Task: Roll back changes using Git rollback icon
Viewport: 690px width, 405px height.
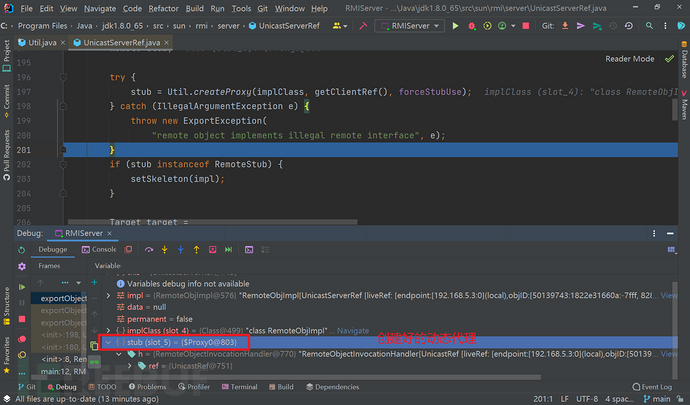Action: point(629,26)
